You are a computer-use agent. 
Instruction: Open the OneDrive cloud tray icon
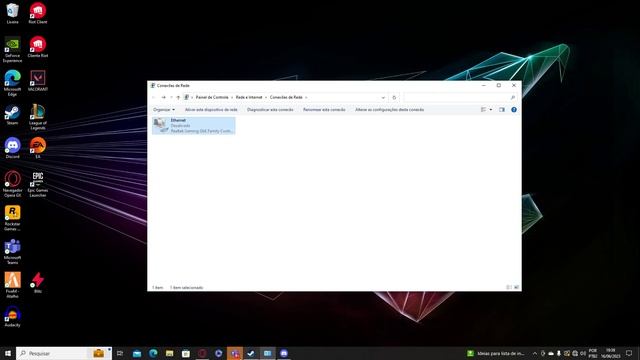tap(551, 353)
